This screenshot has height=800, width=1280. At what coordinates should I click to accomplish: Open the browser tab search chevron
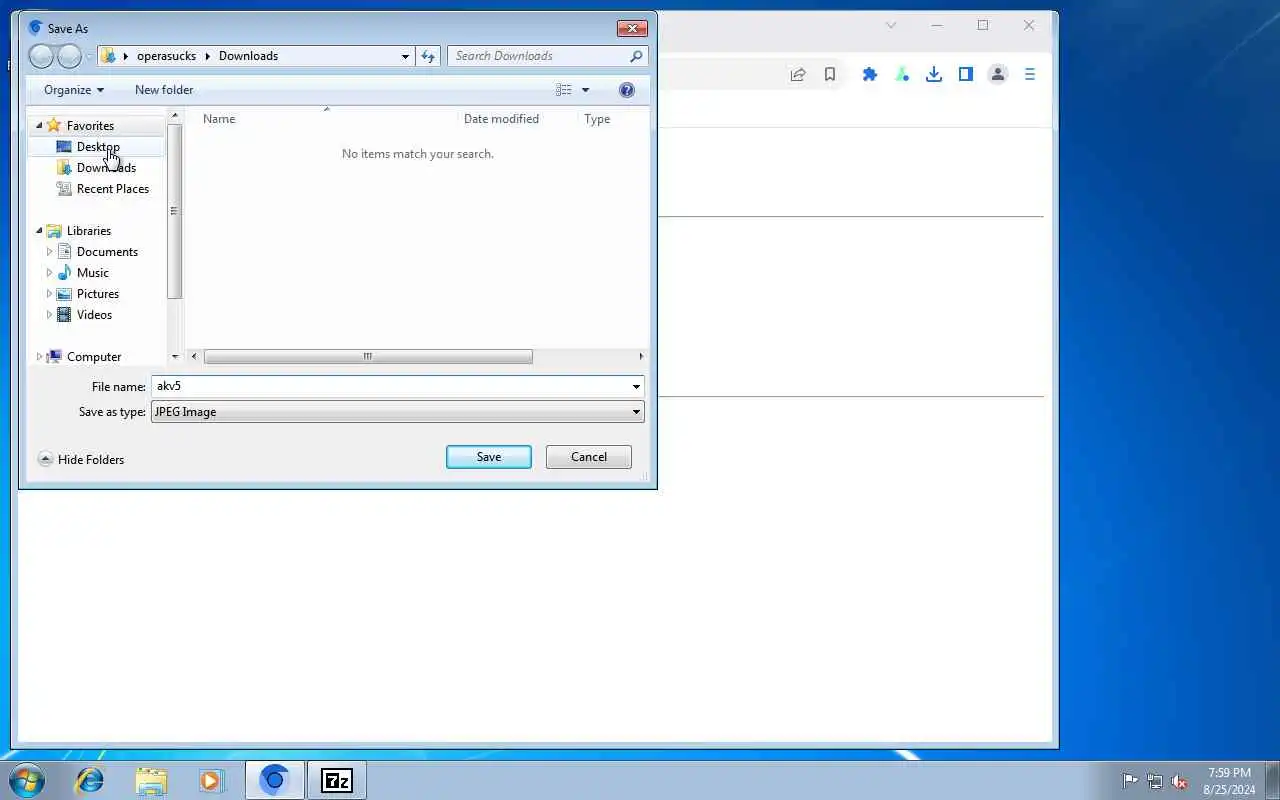coord(891,26)
